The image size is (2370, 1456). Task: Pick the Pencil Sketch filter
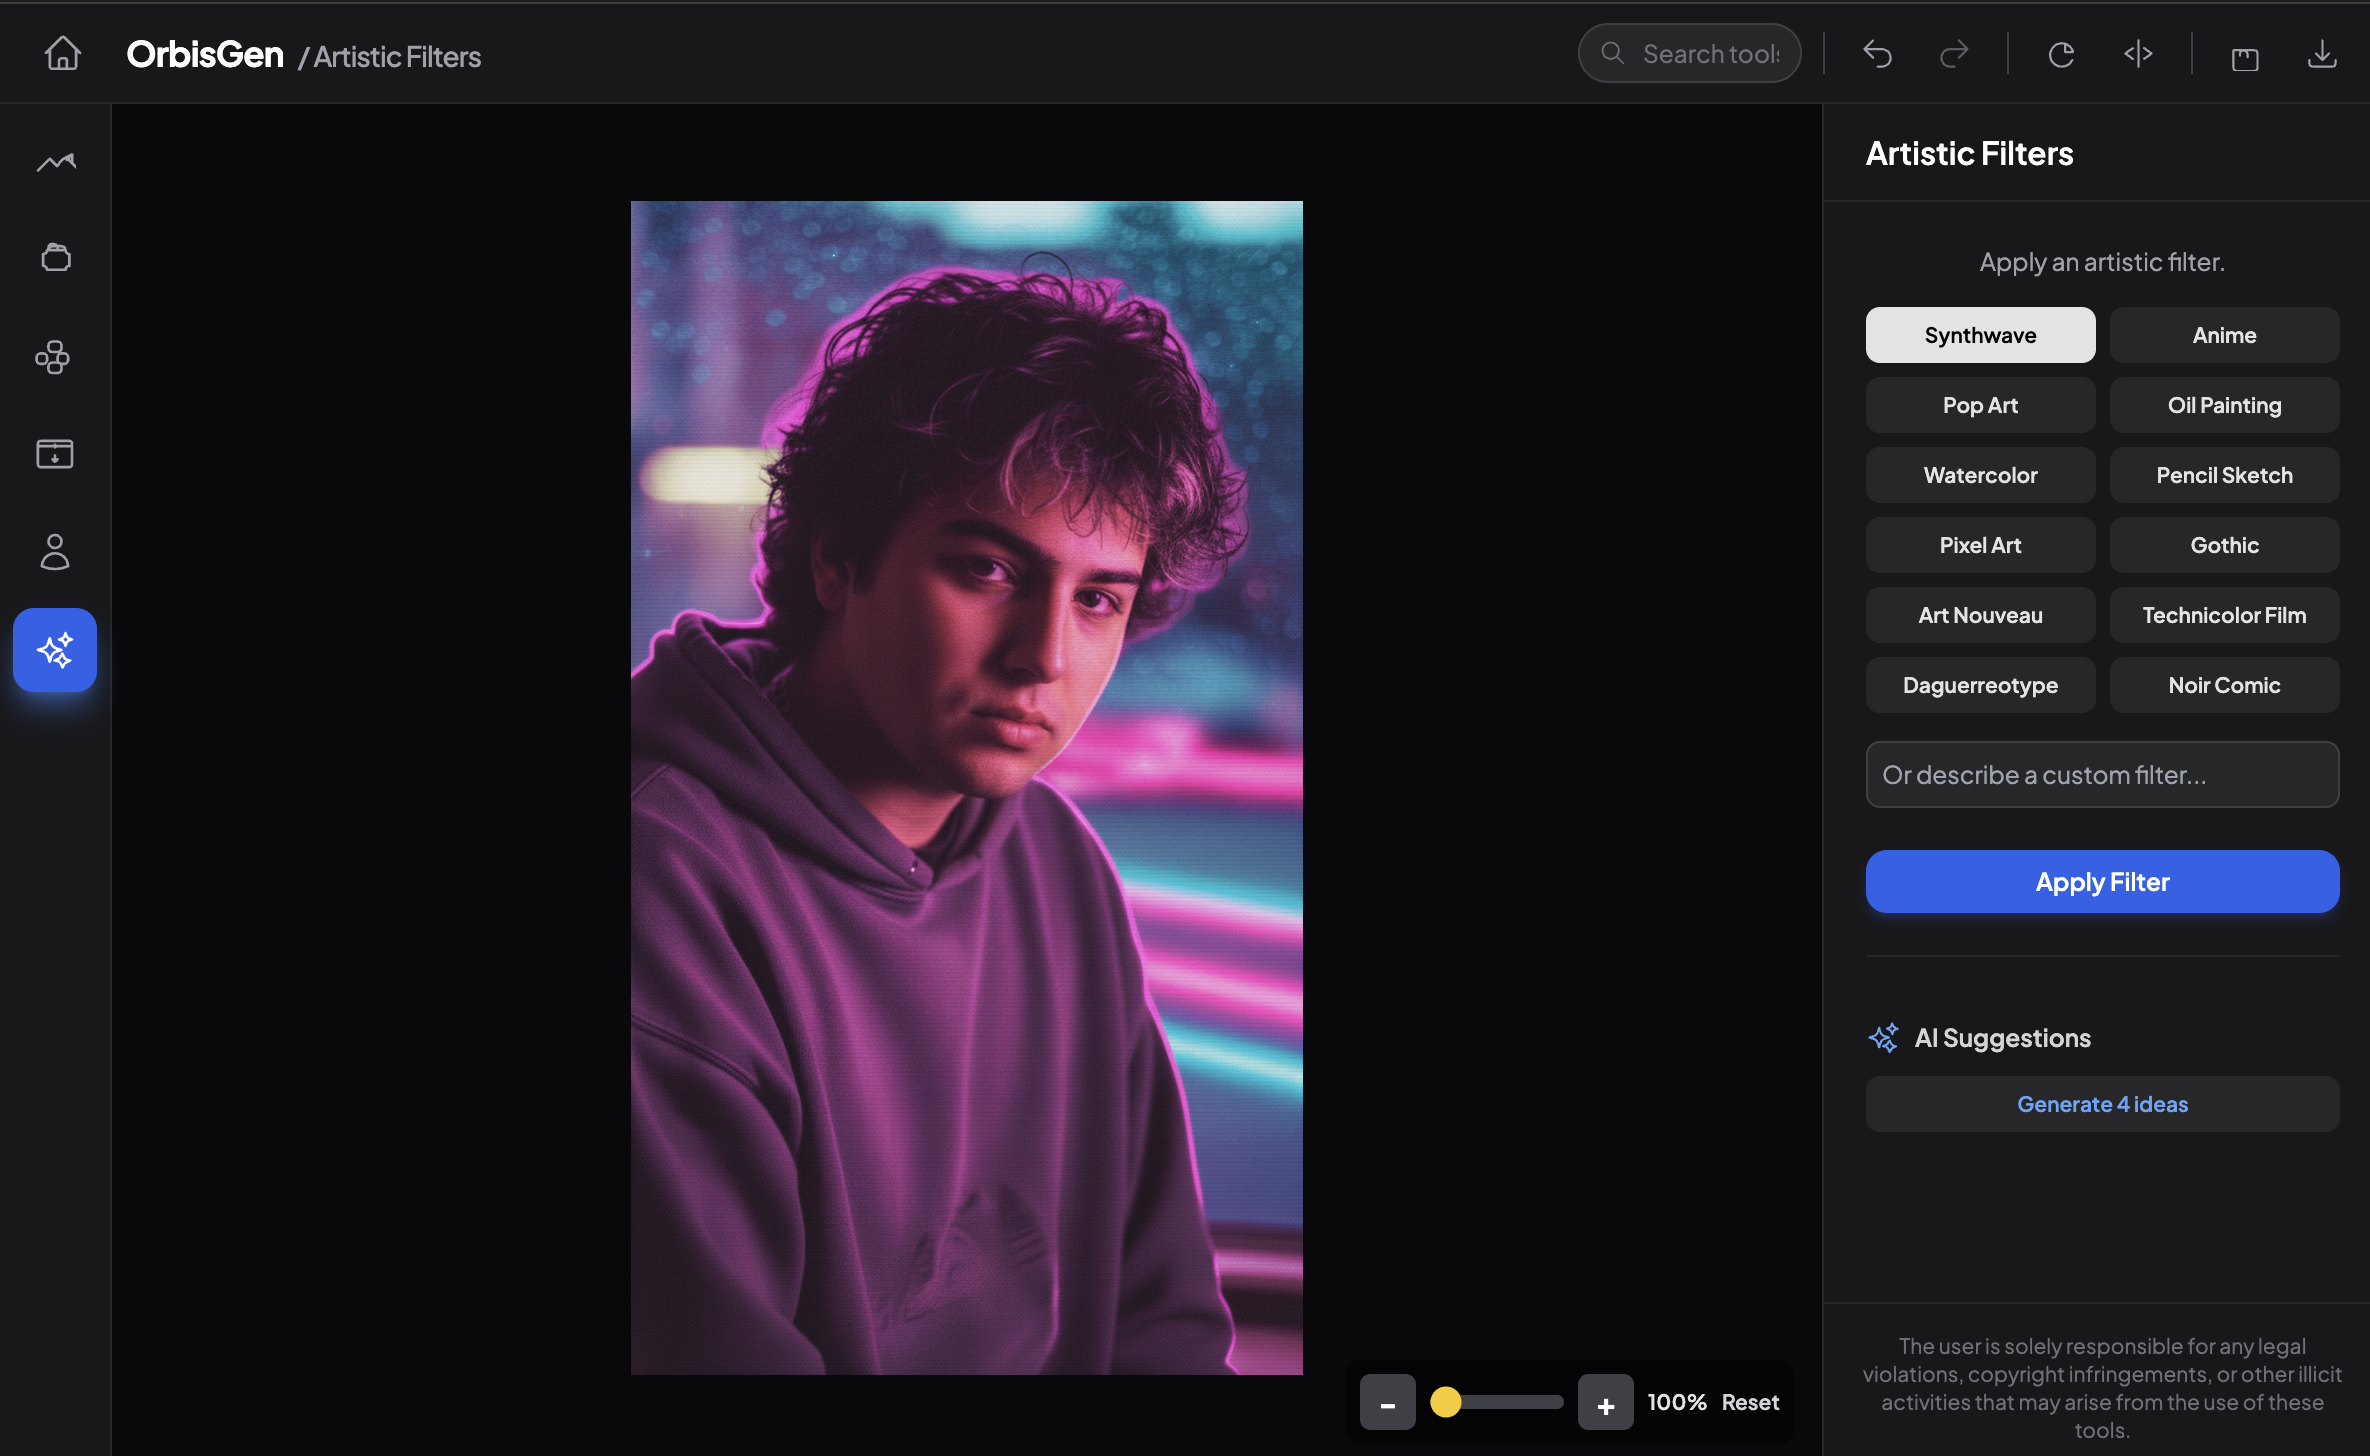tap(2224, 475)
